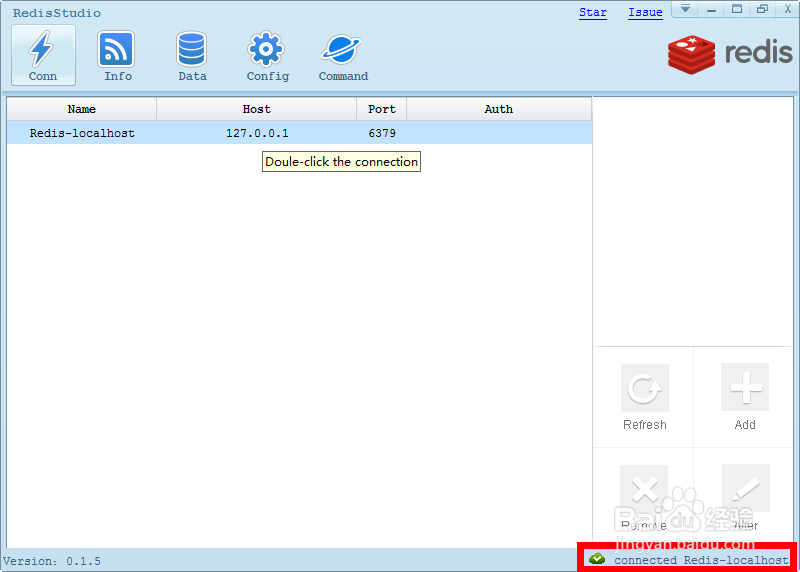
Task: Click the 6379 port cell
Action: coord(382,133)
